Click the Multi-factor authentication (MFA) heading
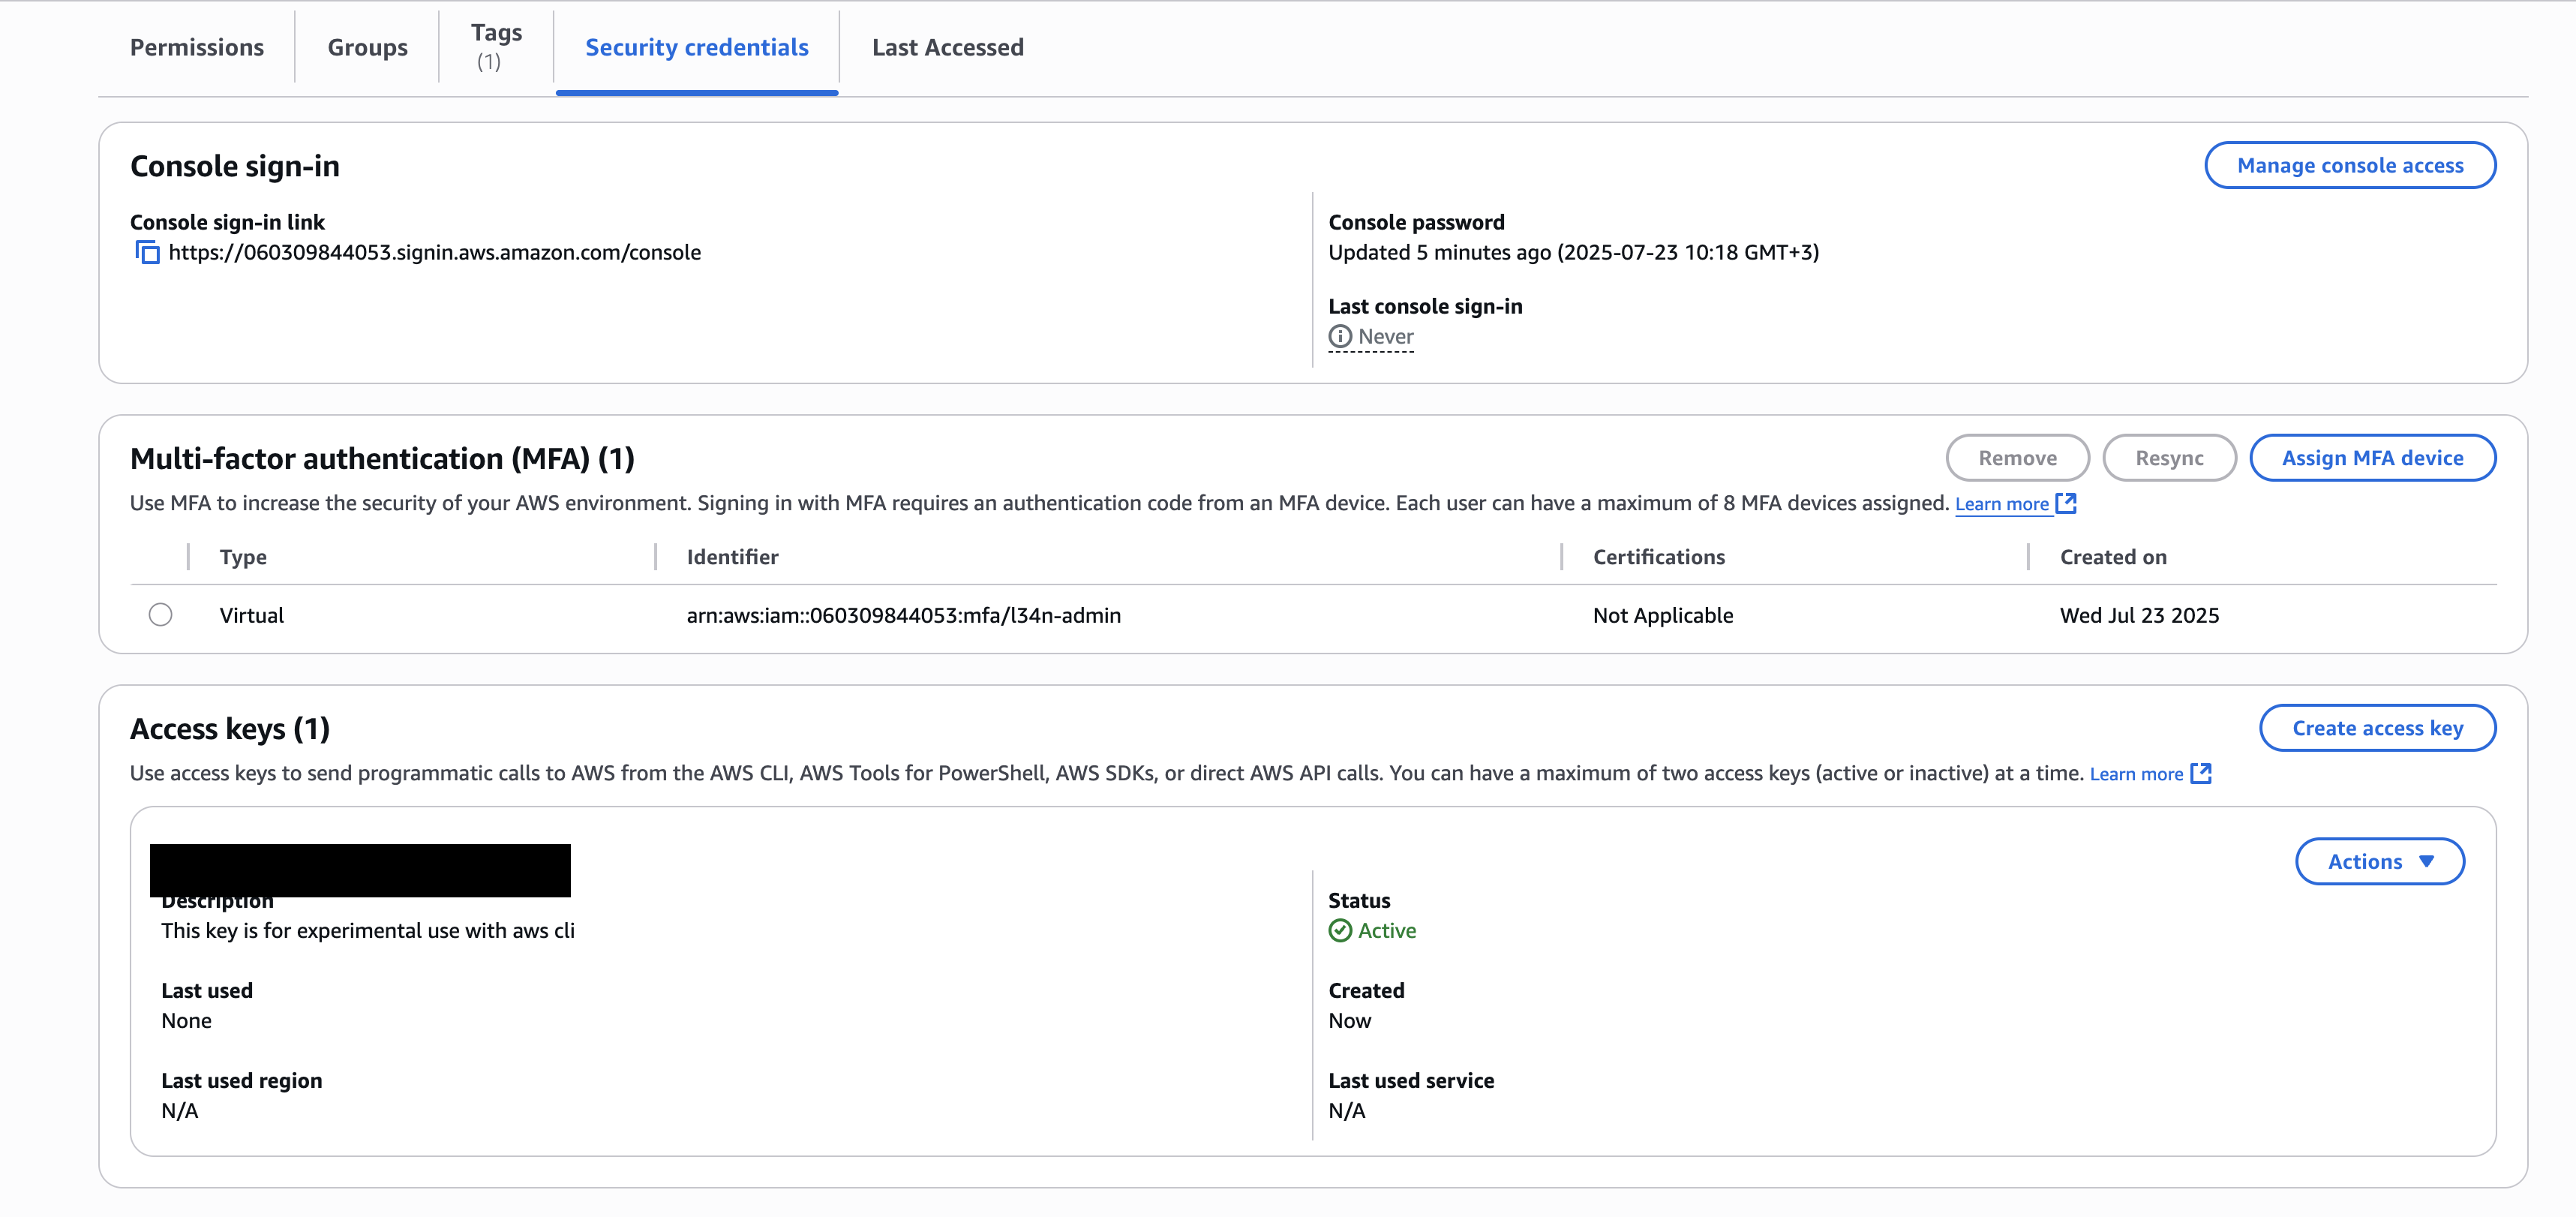The image size is (2576, 1217). click(x=382, y=459)
